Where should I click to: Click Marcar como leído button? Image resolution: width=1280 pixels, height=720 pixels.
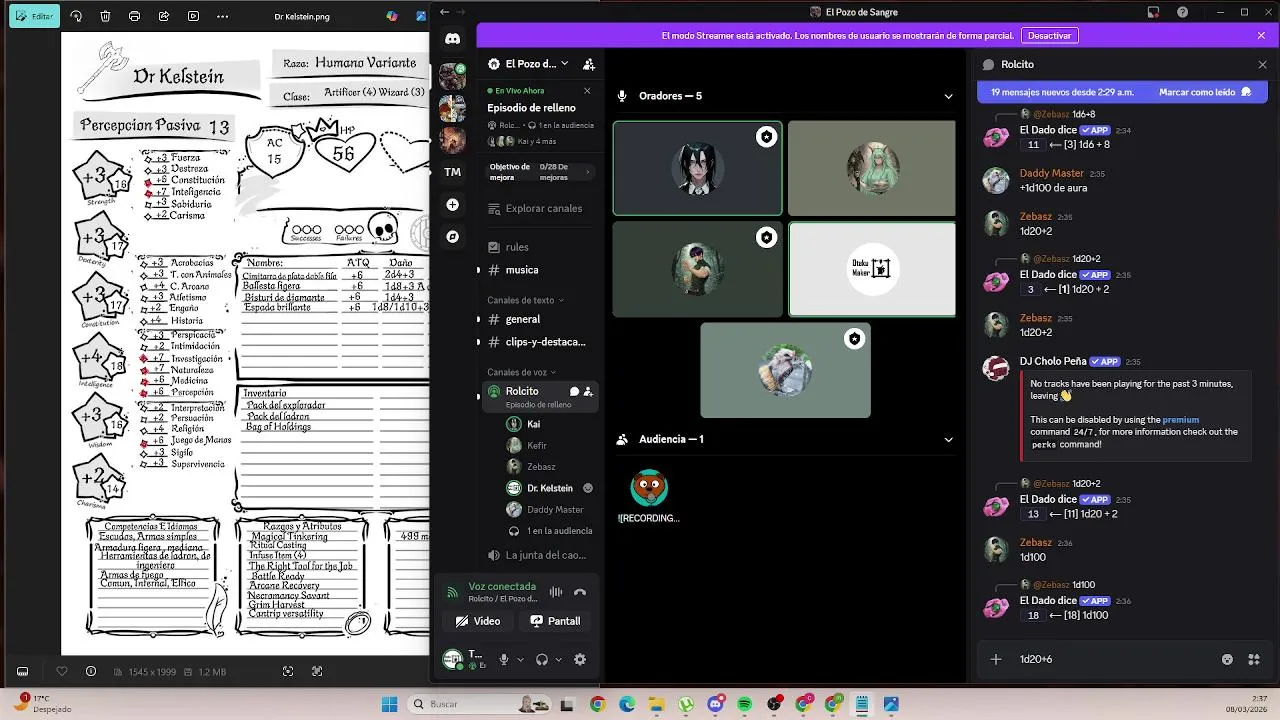(1204, 92)
